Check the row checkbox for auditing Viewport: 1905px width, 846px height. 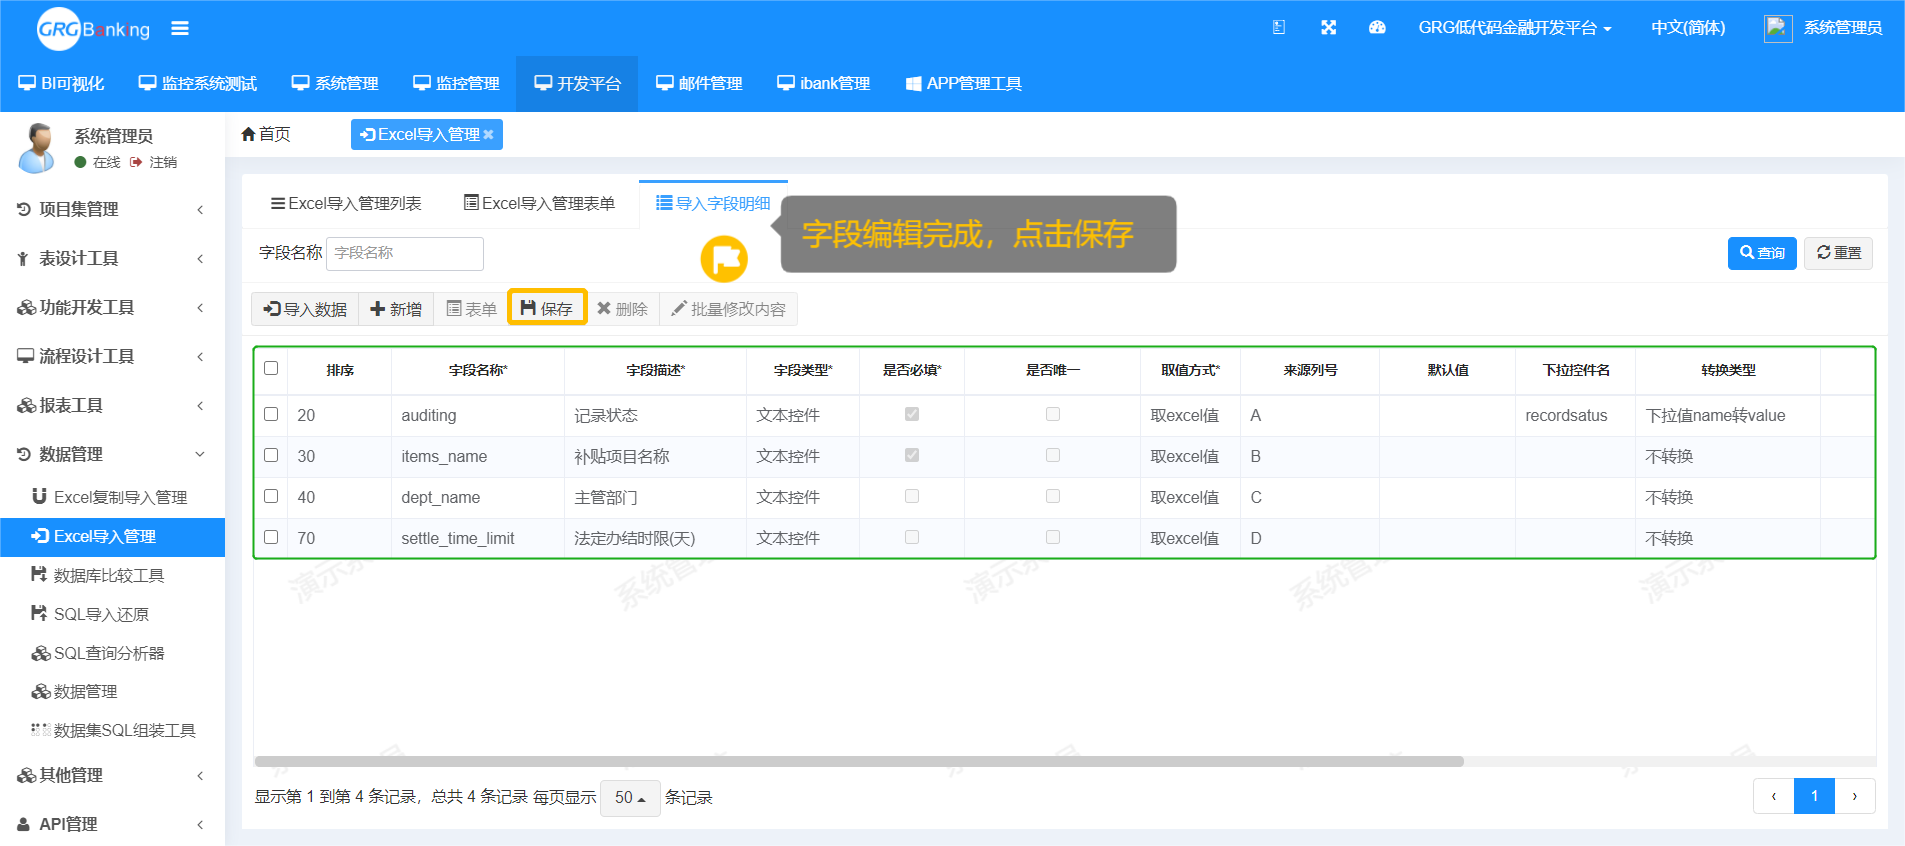click(x=271, y=414)
